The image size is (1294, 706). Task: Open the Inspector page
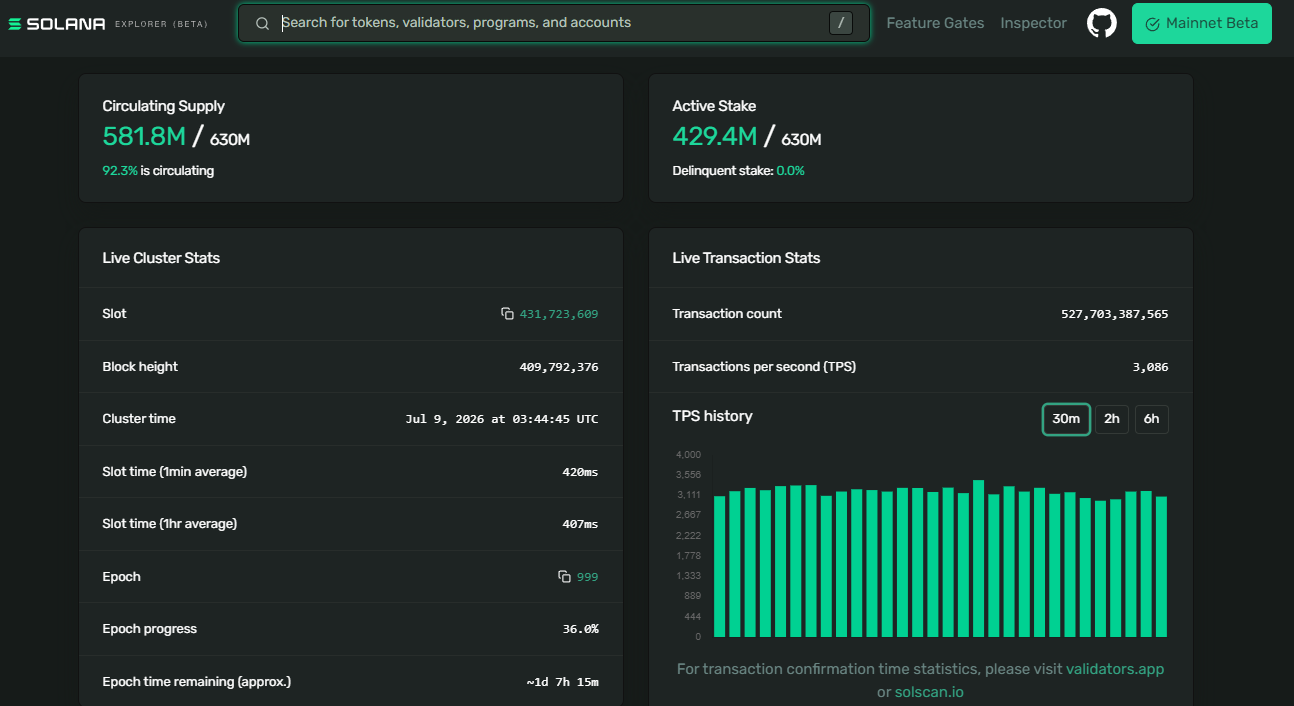[x=1033, y=23]
